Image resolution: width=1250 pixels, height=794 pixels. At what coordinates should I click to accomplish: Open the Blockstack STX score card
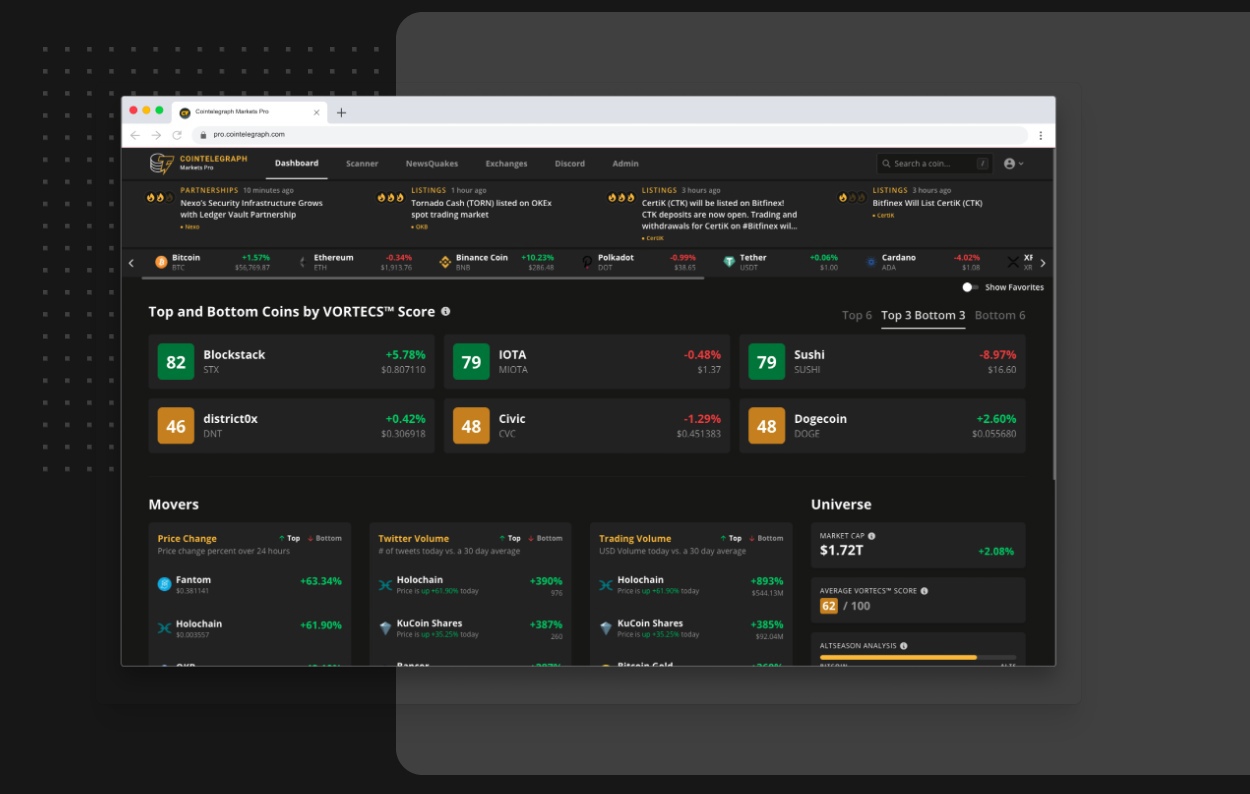point(291,362)
